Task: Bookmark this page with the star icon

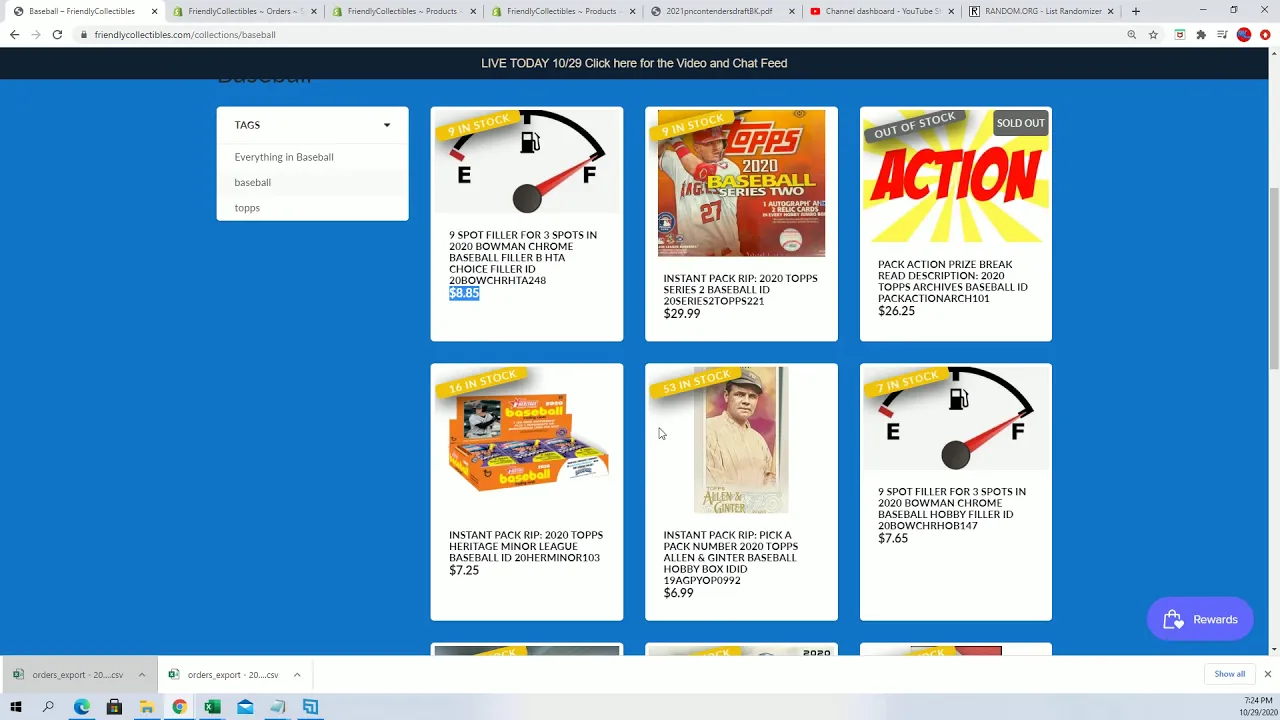Action: [1153, 34]
